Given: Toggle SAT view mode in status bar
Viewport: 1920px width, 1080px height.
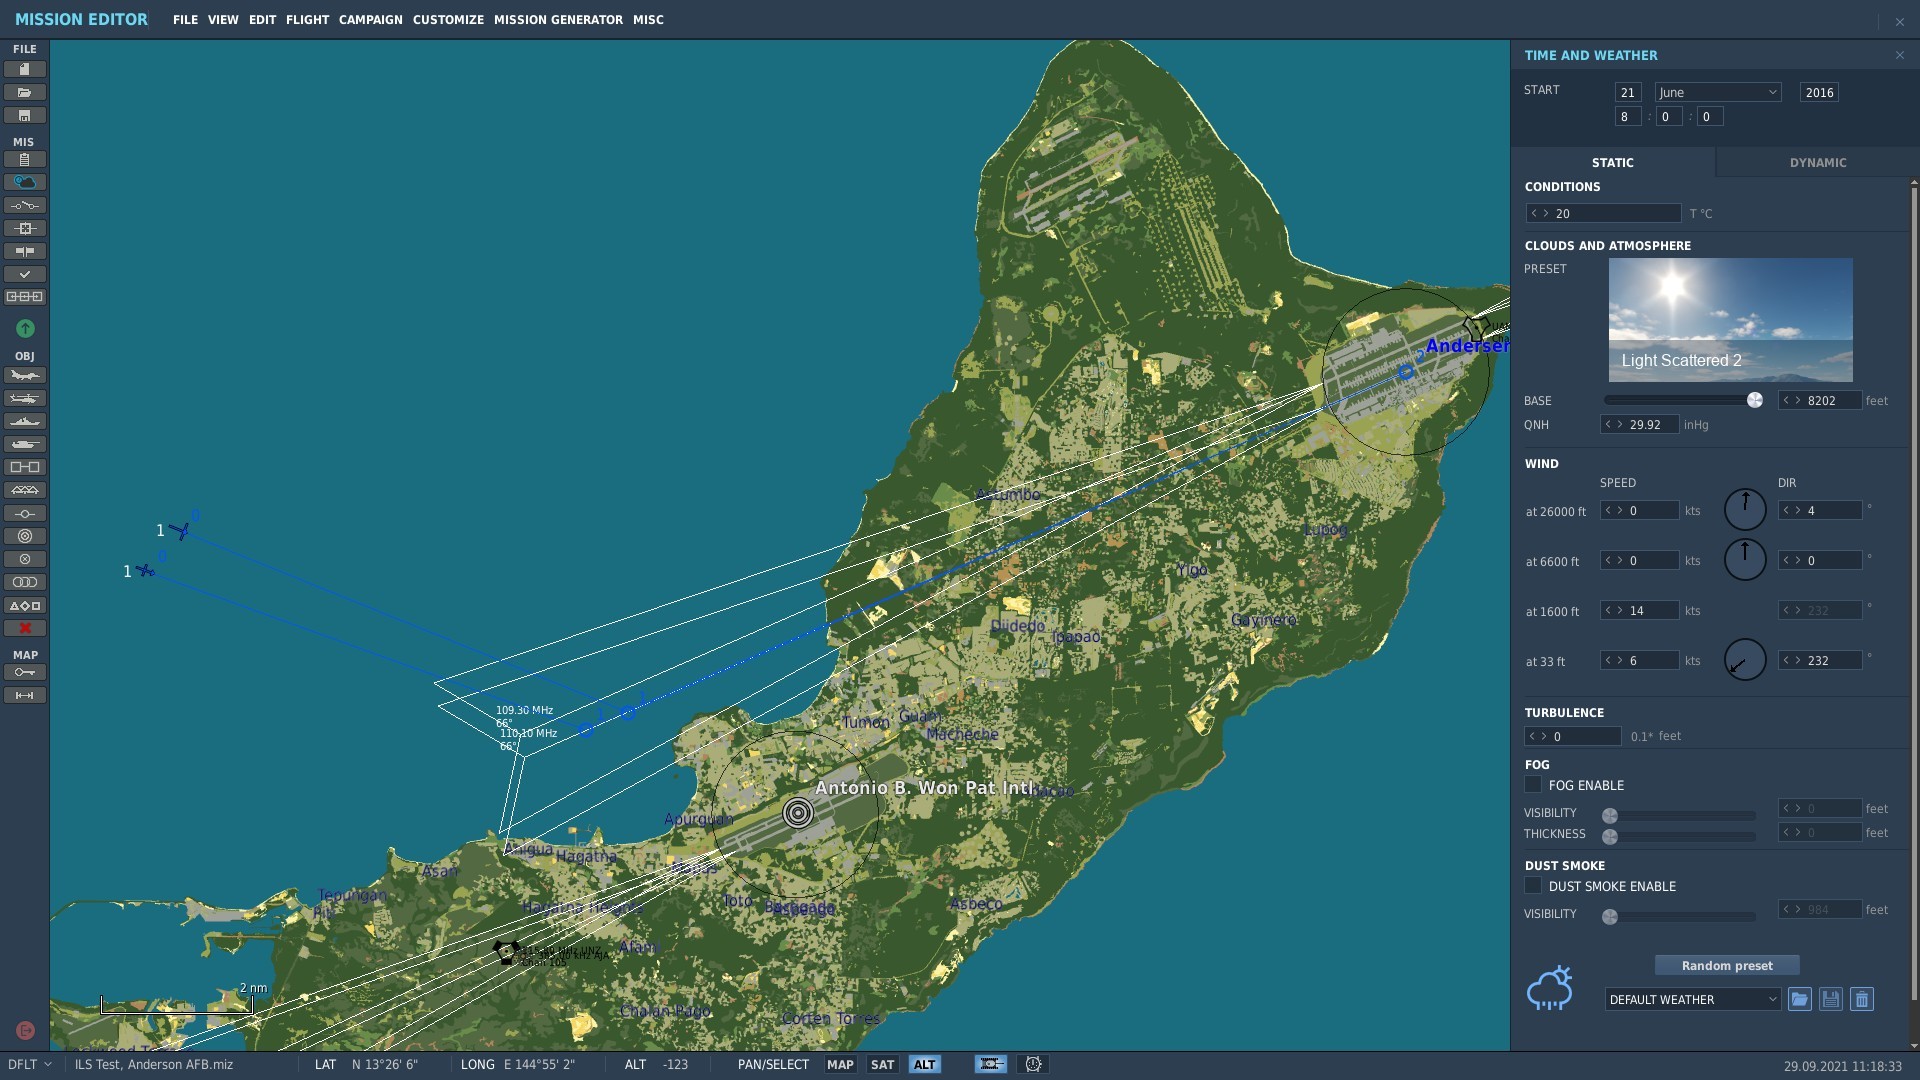Looking at the screenshot, I should click(882, 1064).
